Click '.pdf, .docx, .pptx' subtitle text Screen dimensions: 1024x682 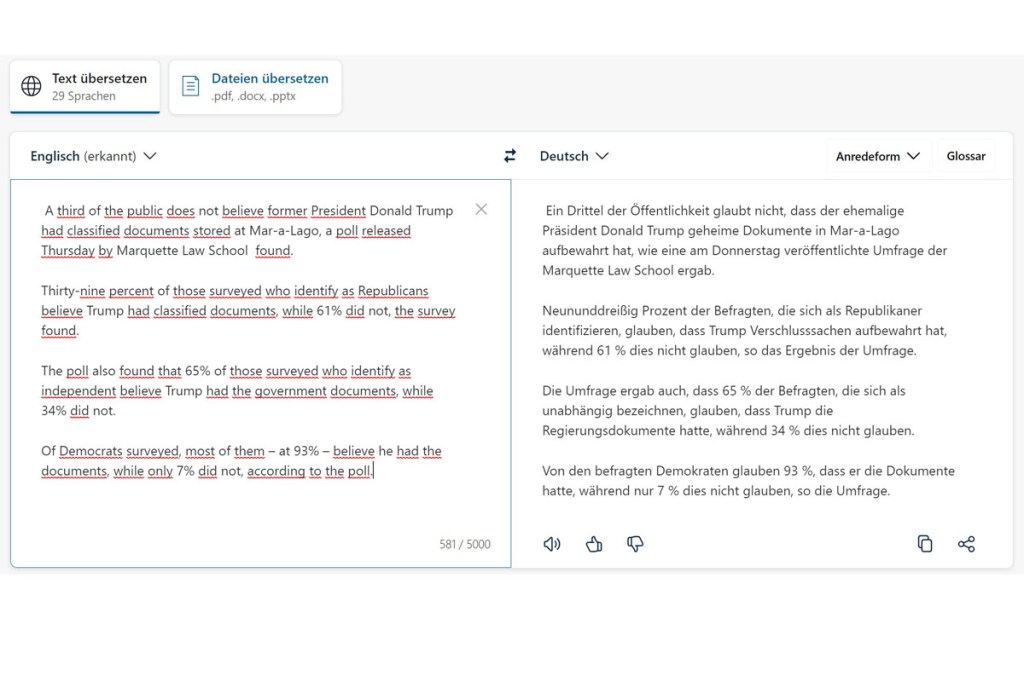pos(253,96)
